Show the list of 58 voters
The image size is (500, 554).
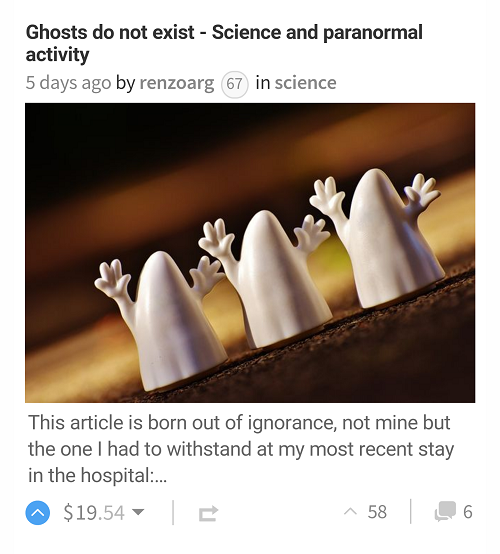pos(365,512)
